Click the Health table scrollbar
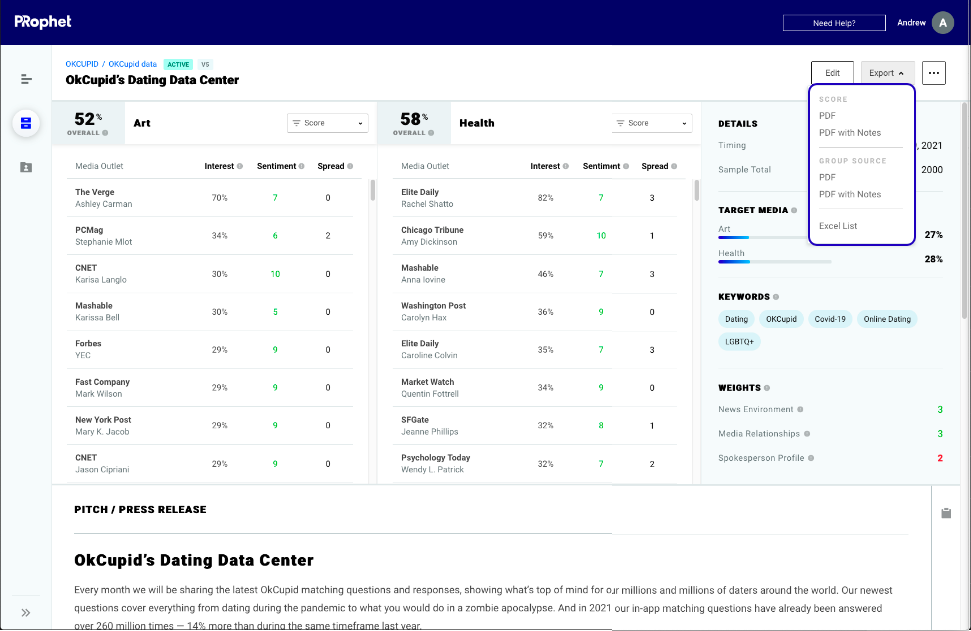Screen dimensions: 971x631 [697, 190]
